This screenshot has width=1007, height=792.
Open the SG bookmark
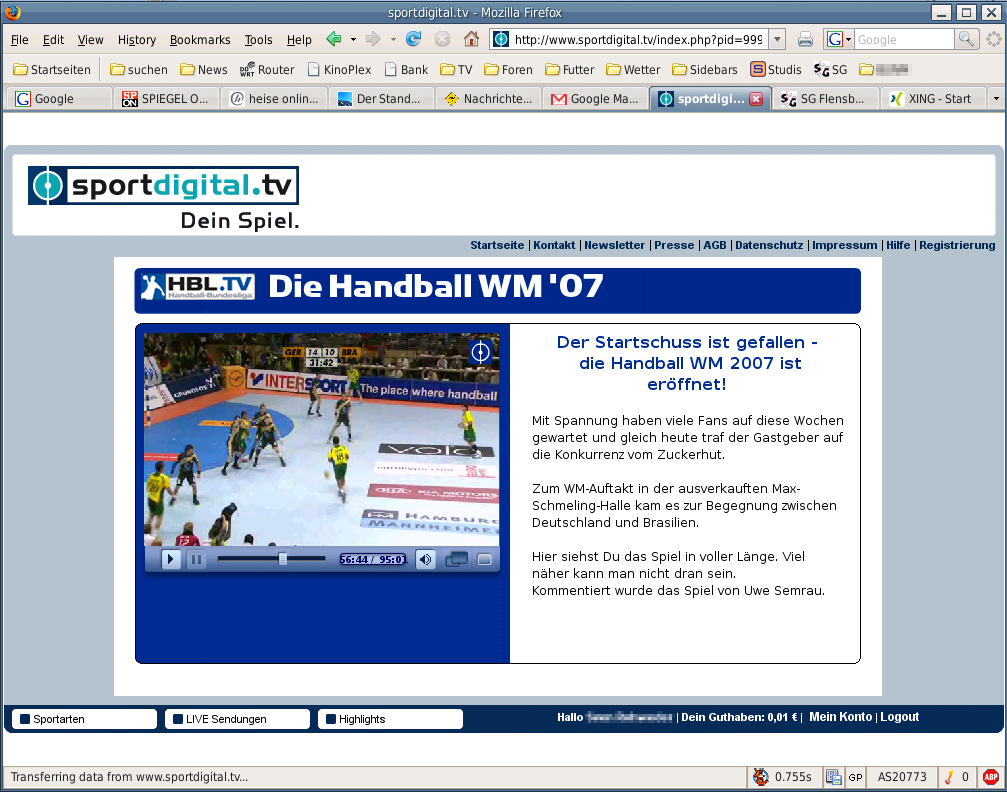click(x=830, y=69)
